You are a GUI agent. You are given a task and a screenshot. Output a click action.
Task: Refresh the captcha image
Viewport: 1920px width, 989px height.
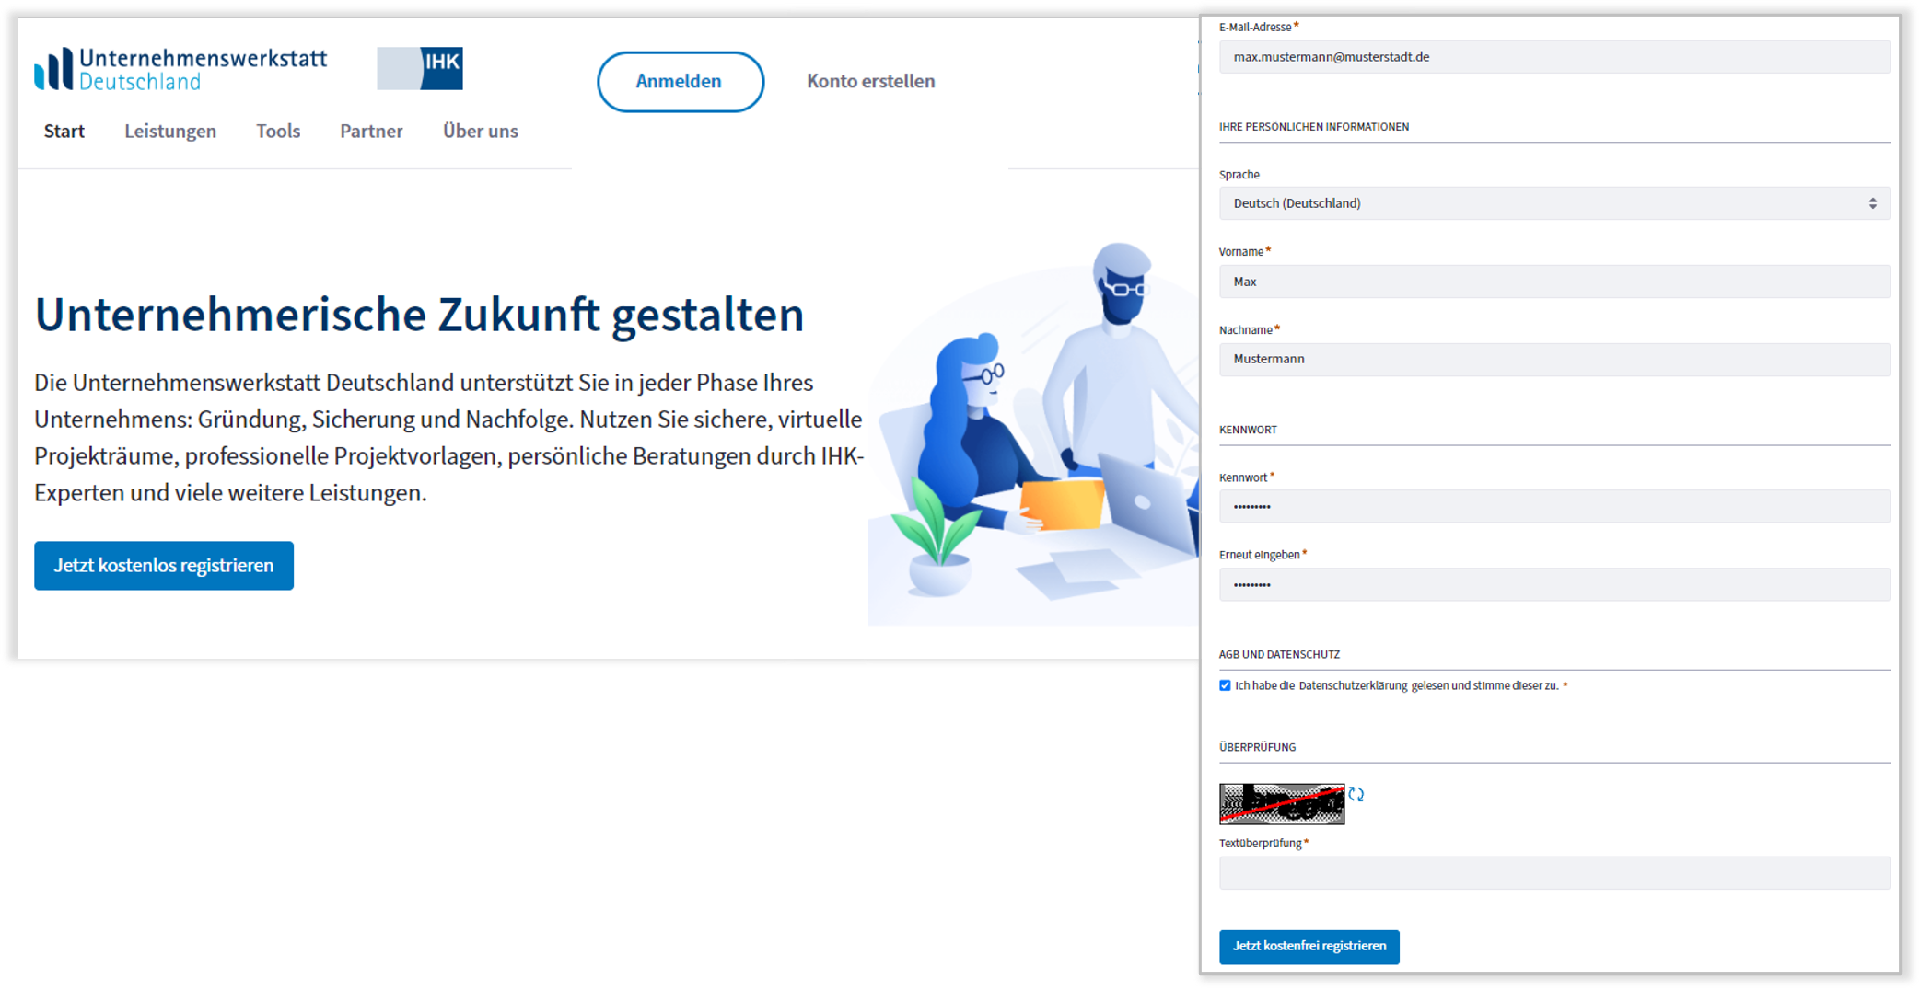coord(1356,794)
